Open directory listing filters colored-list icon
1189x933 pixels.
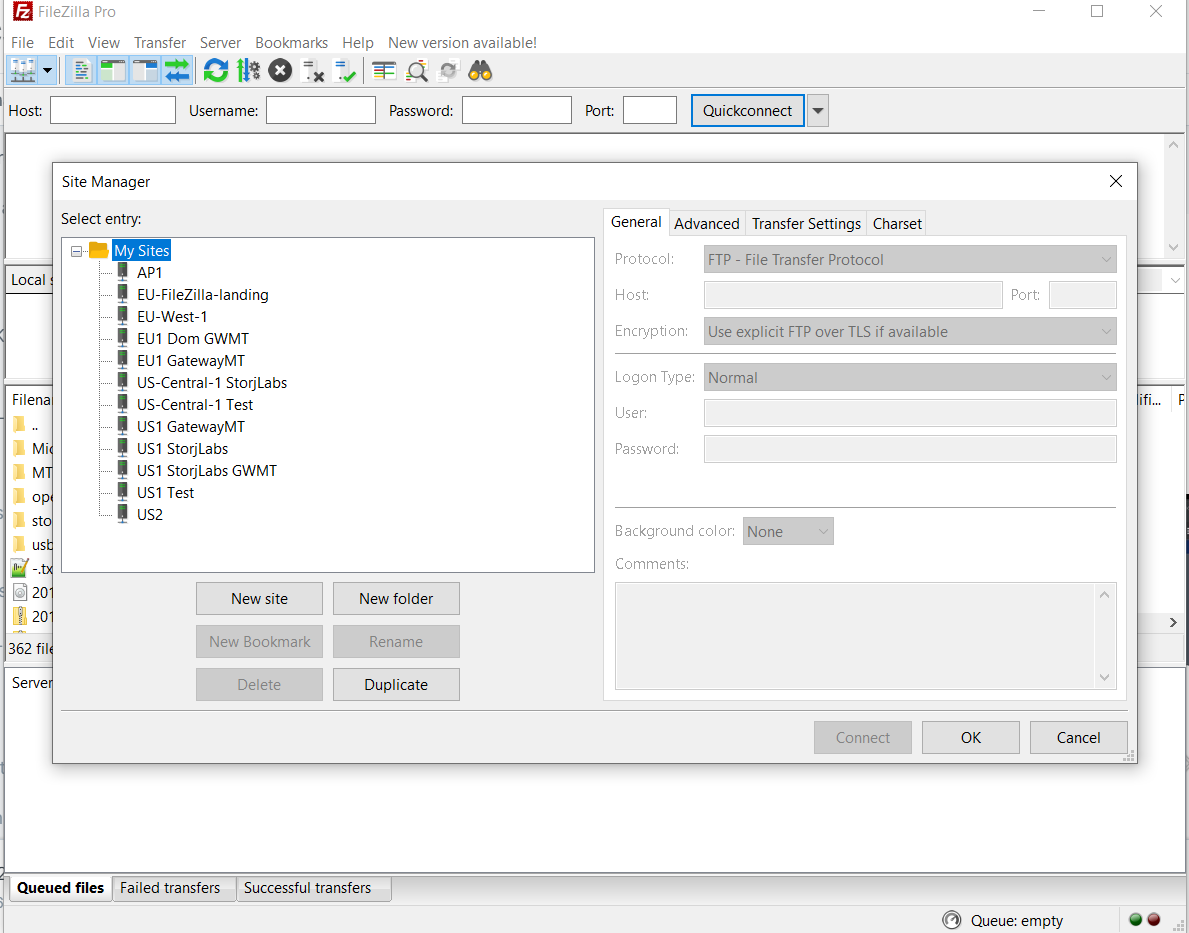click(384, 71)
